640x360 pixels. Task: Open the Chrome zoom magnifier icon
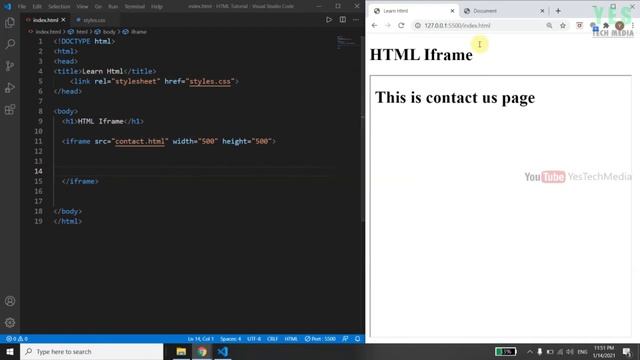549,25
